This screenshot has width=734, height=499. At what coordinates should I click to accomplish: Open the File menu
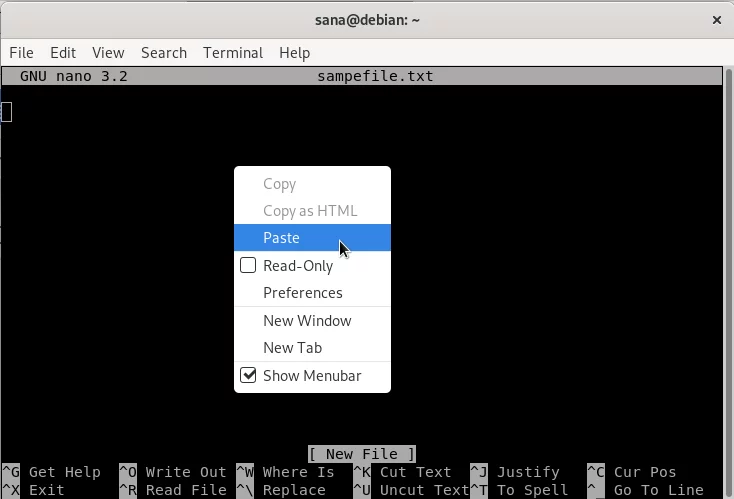(x=22, y=52)
